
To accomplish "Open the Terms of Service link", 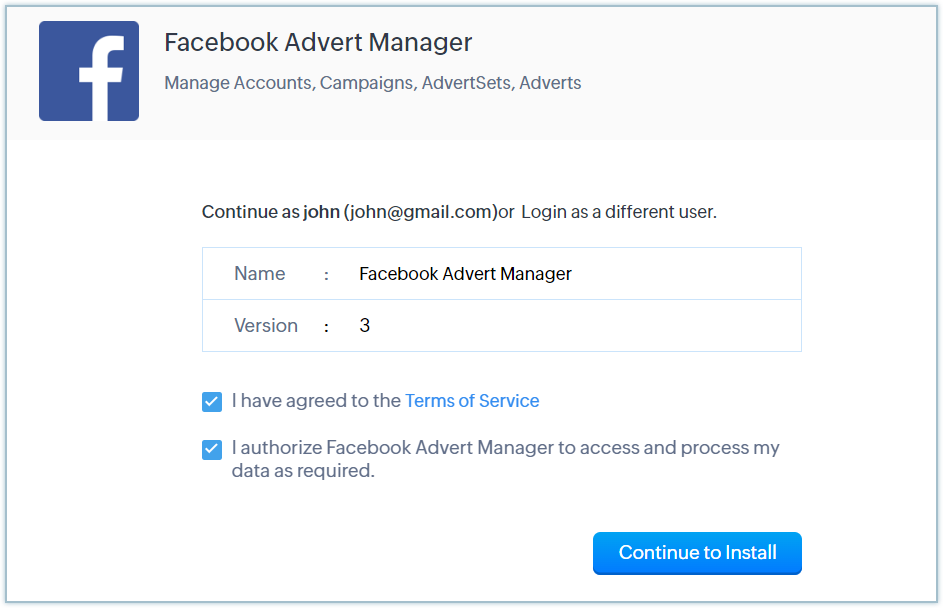I will coord(472,401).
